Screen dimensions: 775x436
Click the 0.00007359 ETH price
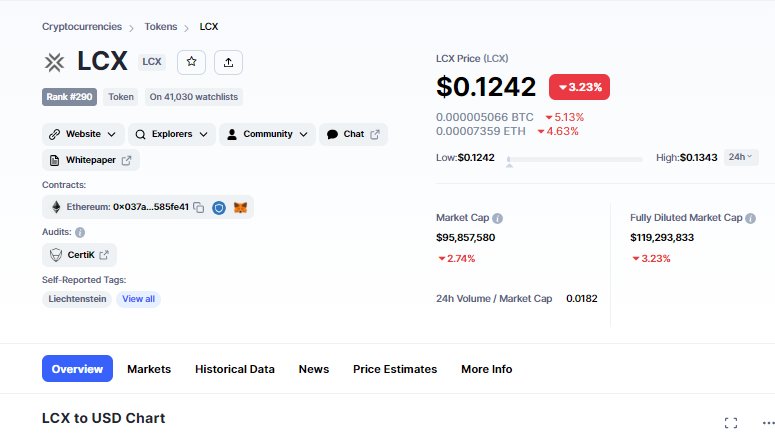tap(480, 131)
